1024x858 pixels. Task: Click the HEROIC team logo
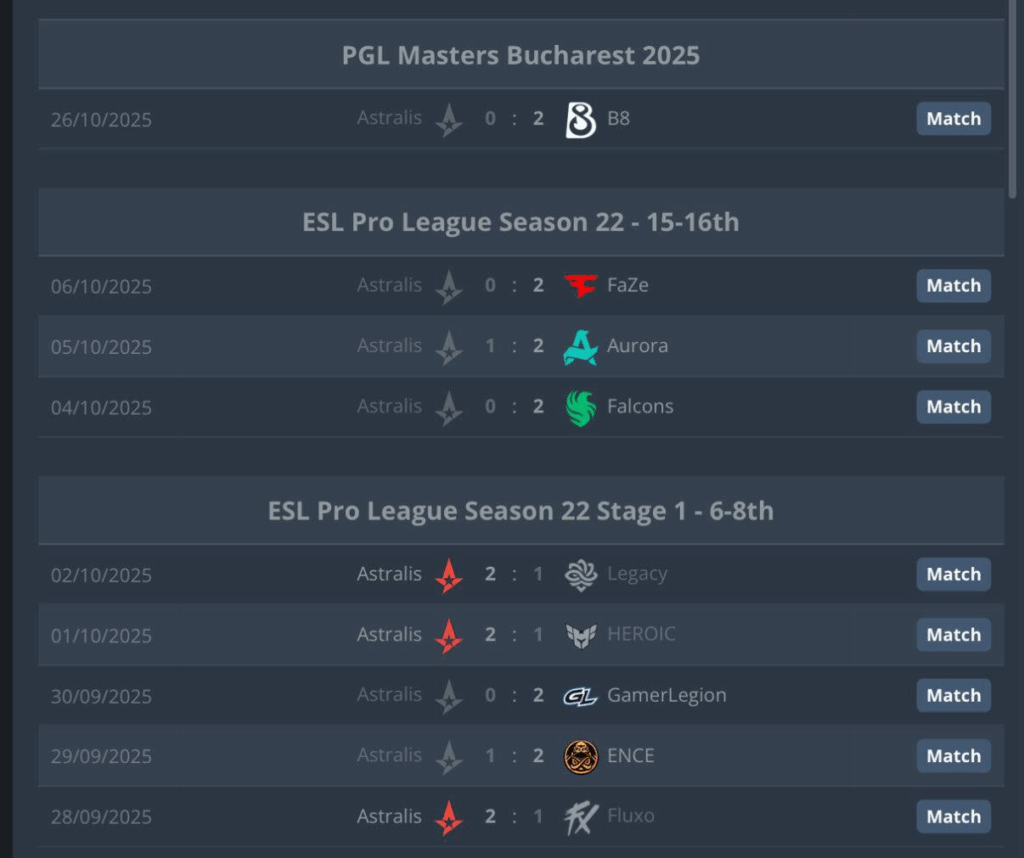580,635
